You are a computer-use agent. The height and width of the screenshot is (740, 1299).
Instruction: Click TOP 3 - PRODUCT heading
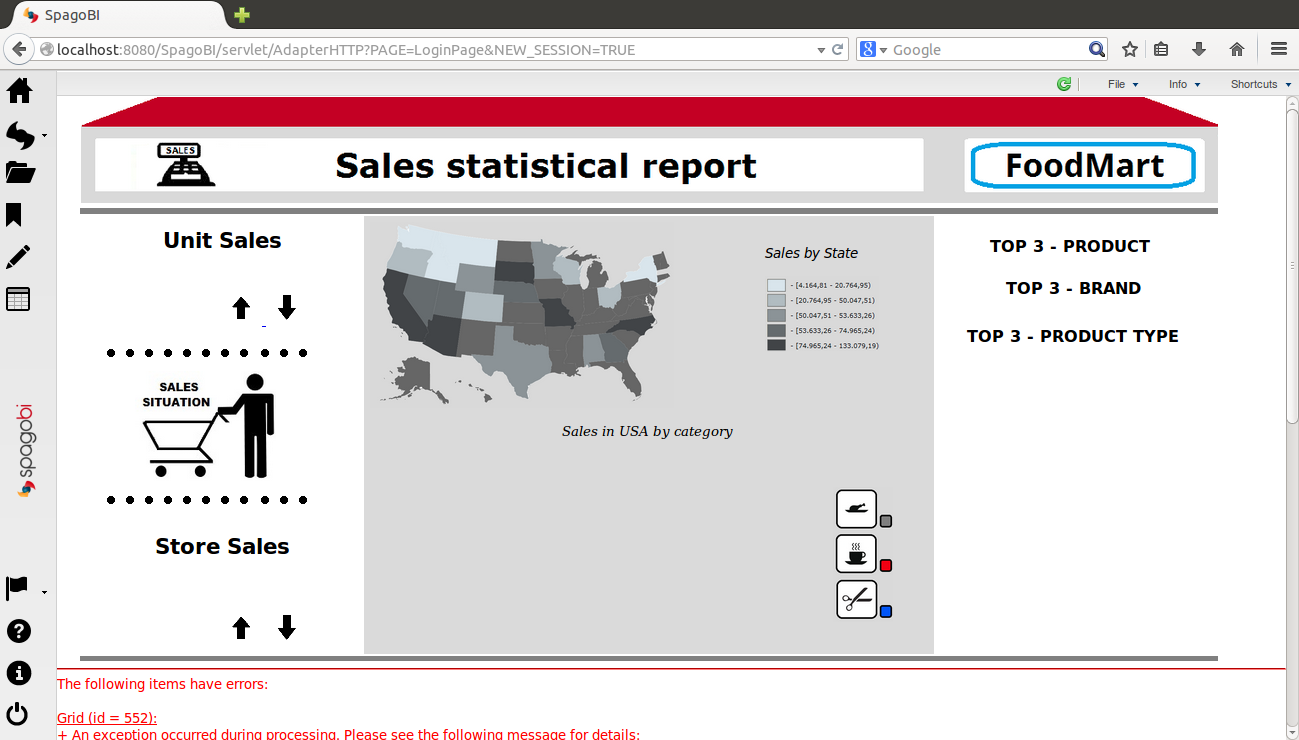tap(1070, 246)
